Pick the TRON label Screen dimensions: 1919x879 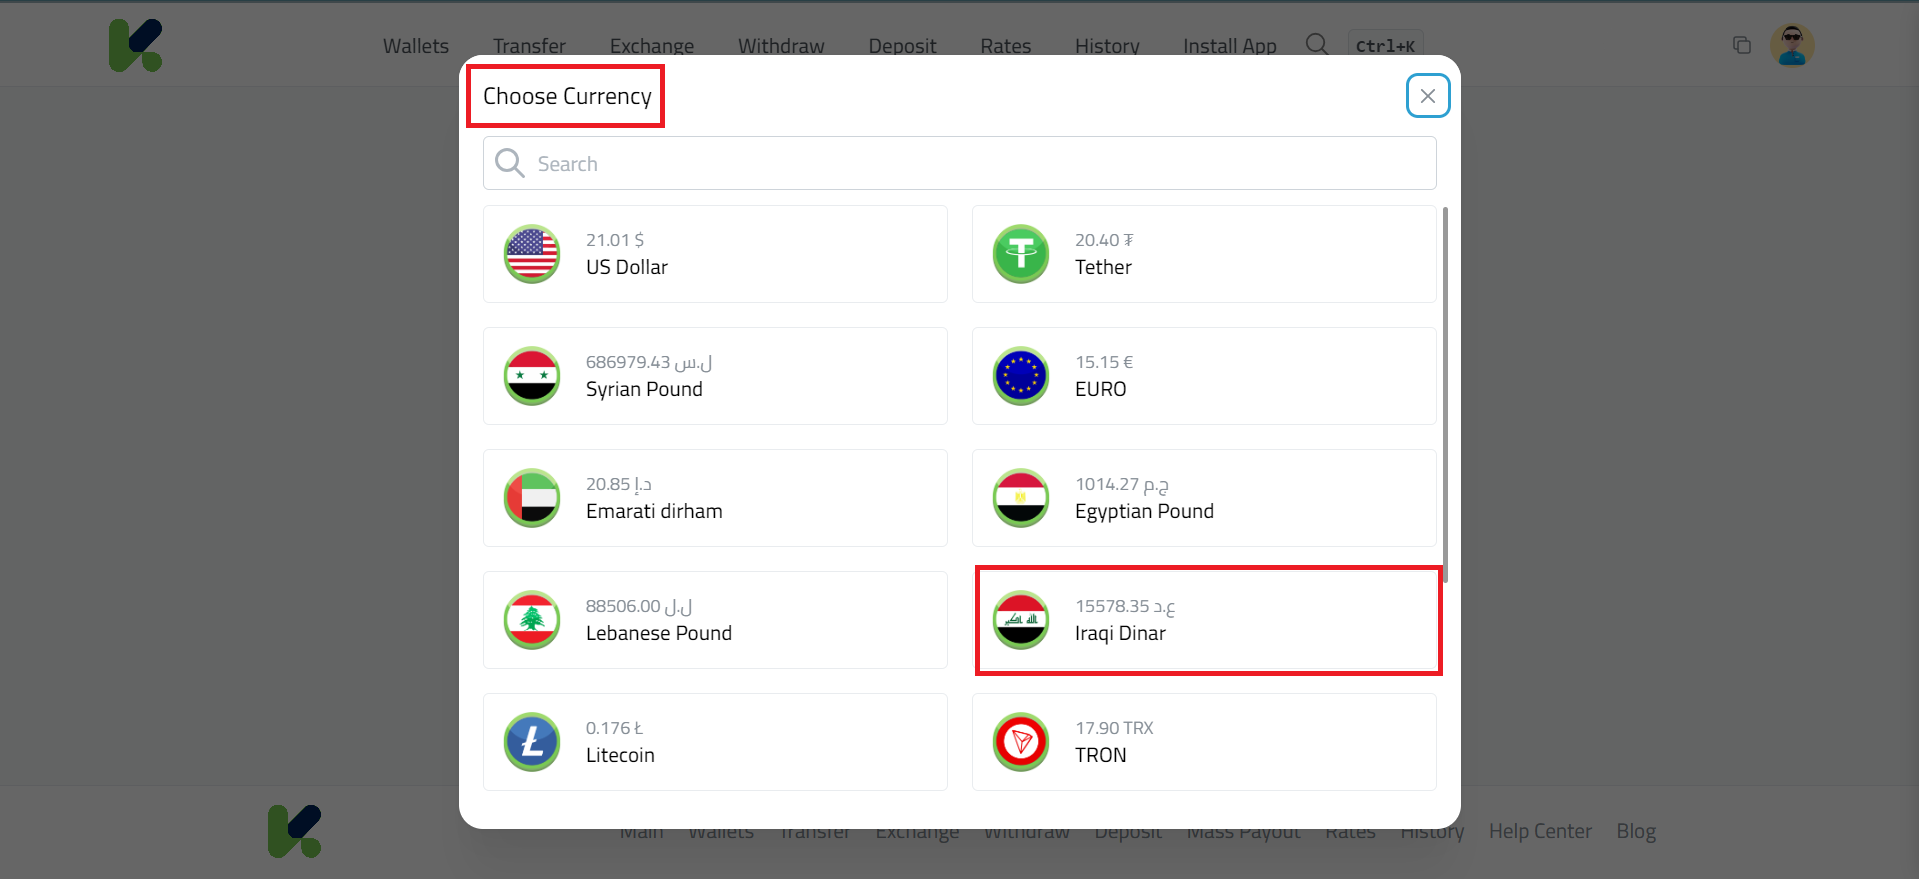click(1101, 755)
